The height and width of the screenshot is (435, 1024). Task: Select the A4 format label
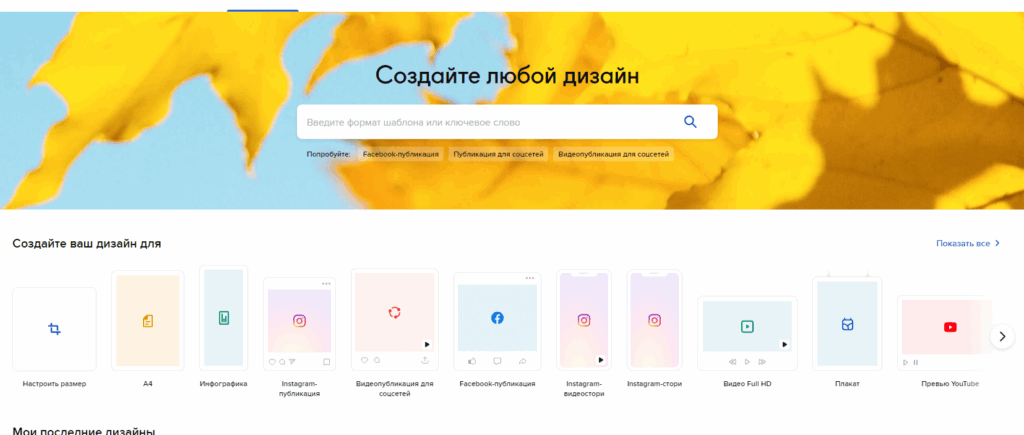pyautogui.click(x=148, y=384)
